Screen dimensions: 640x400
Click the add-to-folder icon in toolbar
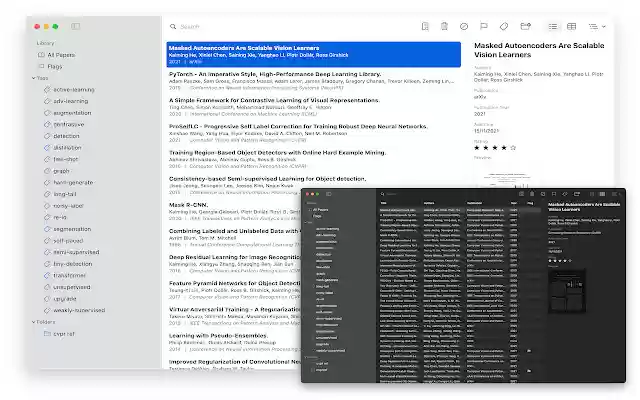(525, 27)
